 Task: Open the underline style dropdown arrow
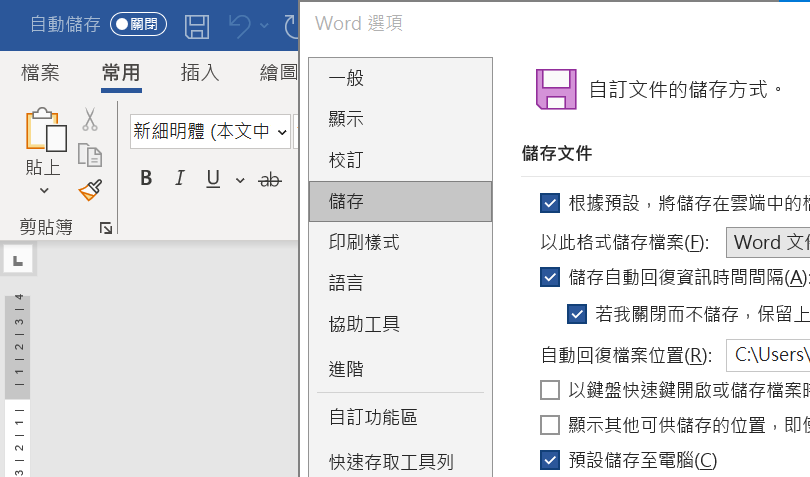click(240, 180)
